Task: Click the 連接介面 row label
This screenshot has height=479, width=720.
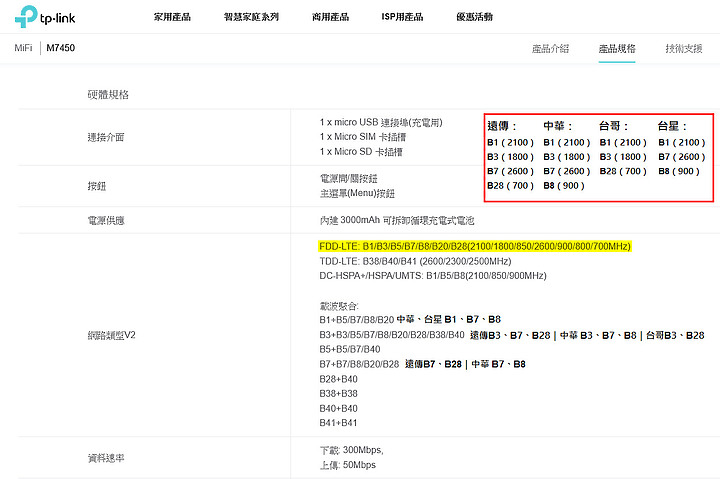Action: click(106, 137)
